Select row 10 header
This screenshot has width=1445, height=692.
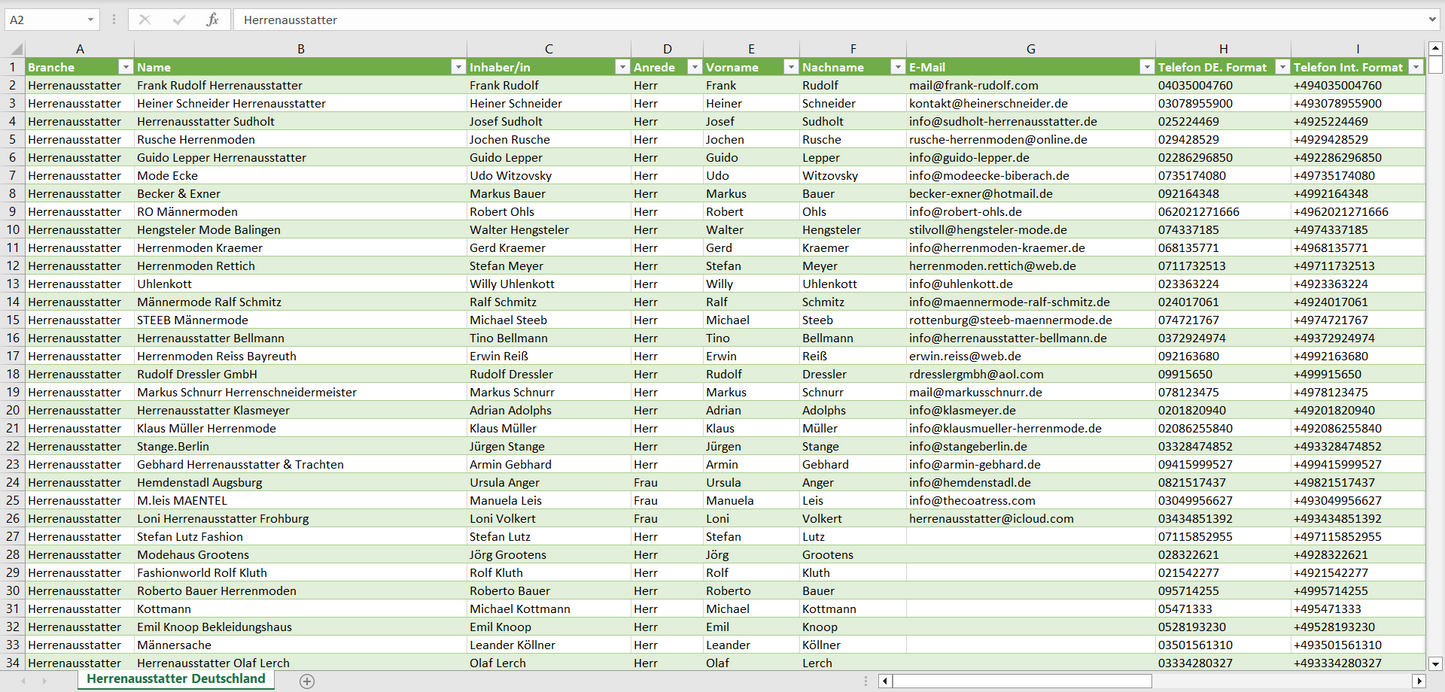tap(12, 230)
